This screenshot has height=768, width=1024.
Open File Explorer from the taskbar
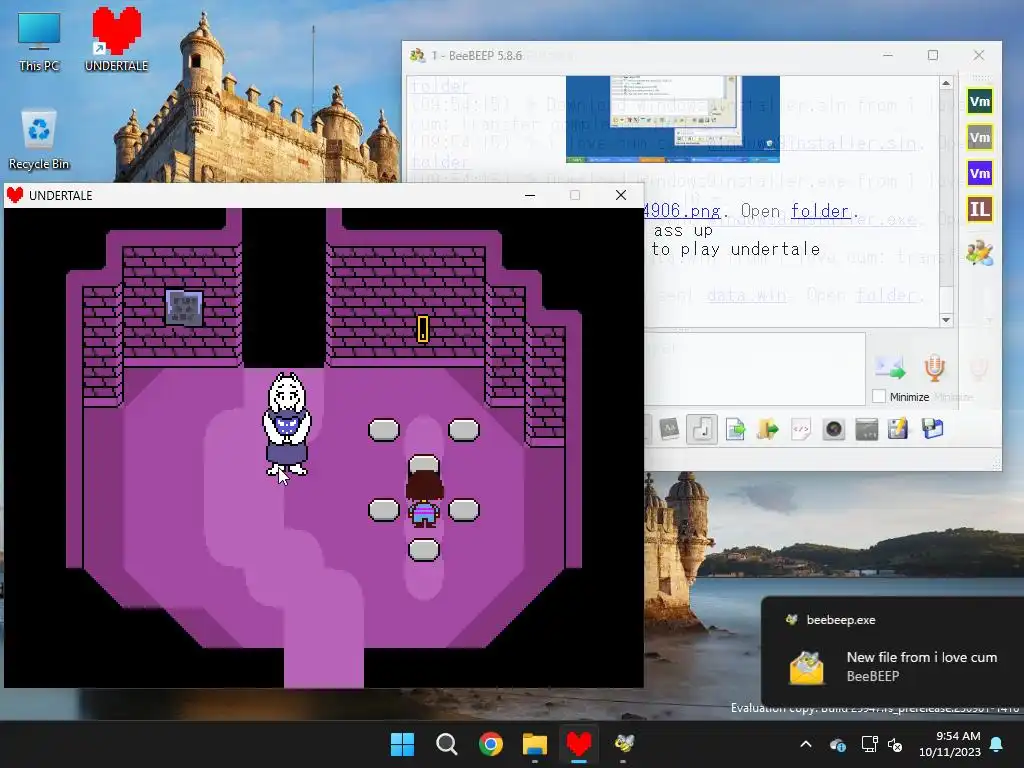click(x=535, y=744)
